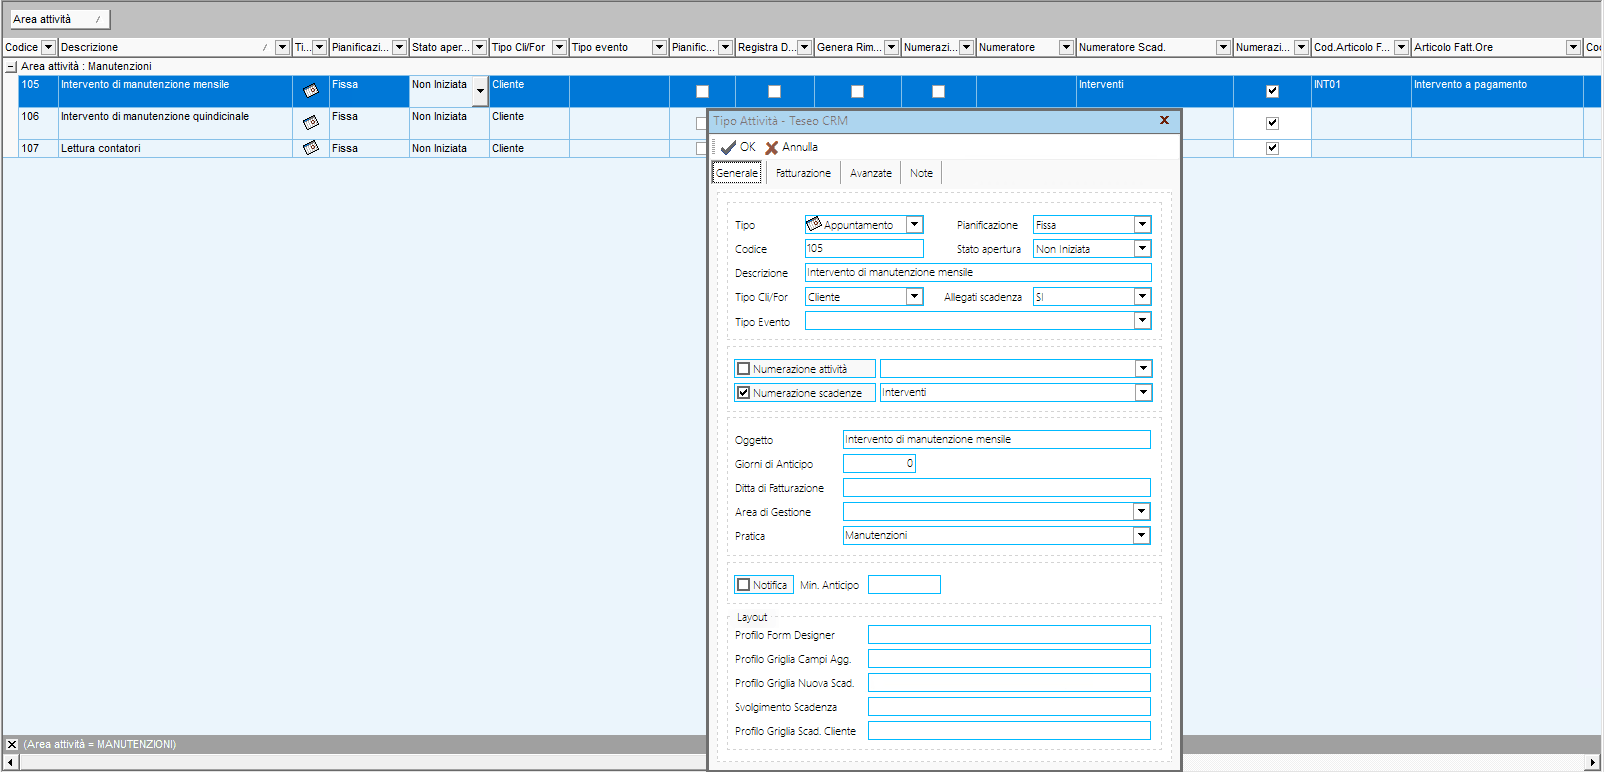This screenshot has width=1604, height=772.
Task: Uncheck the Numerazione scadenze checkbox
Action: [x=743, y=393]
